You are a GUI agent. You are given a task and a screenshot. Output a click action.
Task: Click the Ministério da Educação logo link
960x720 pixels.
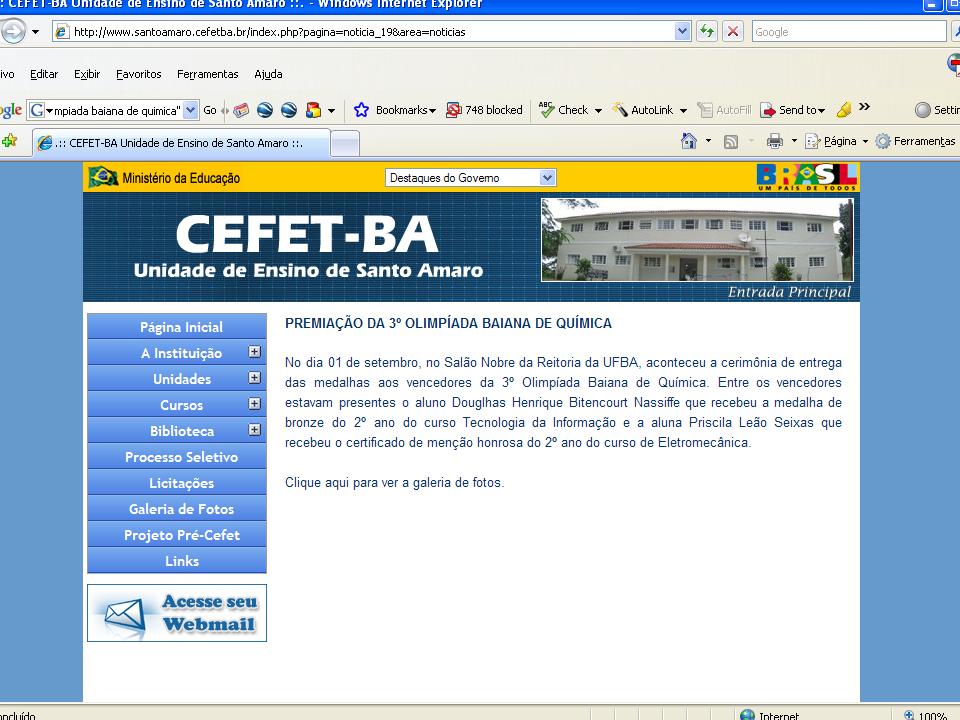164,178
